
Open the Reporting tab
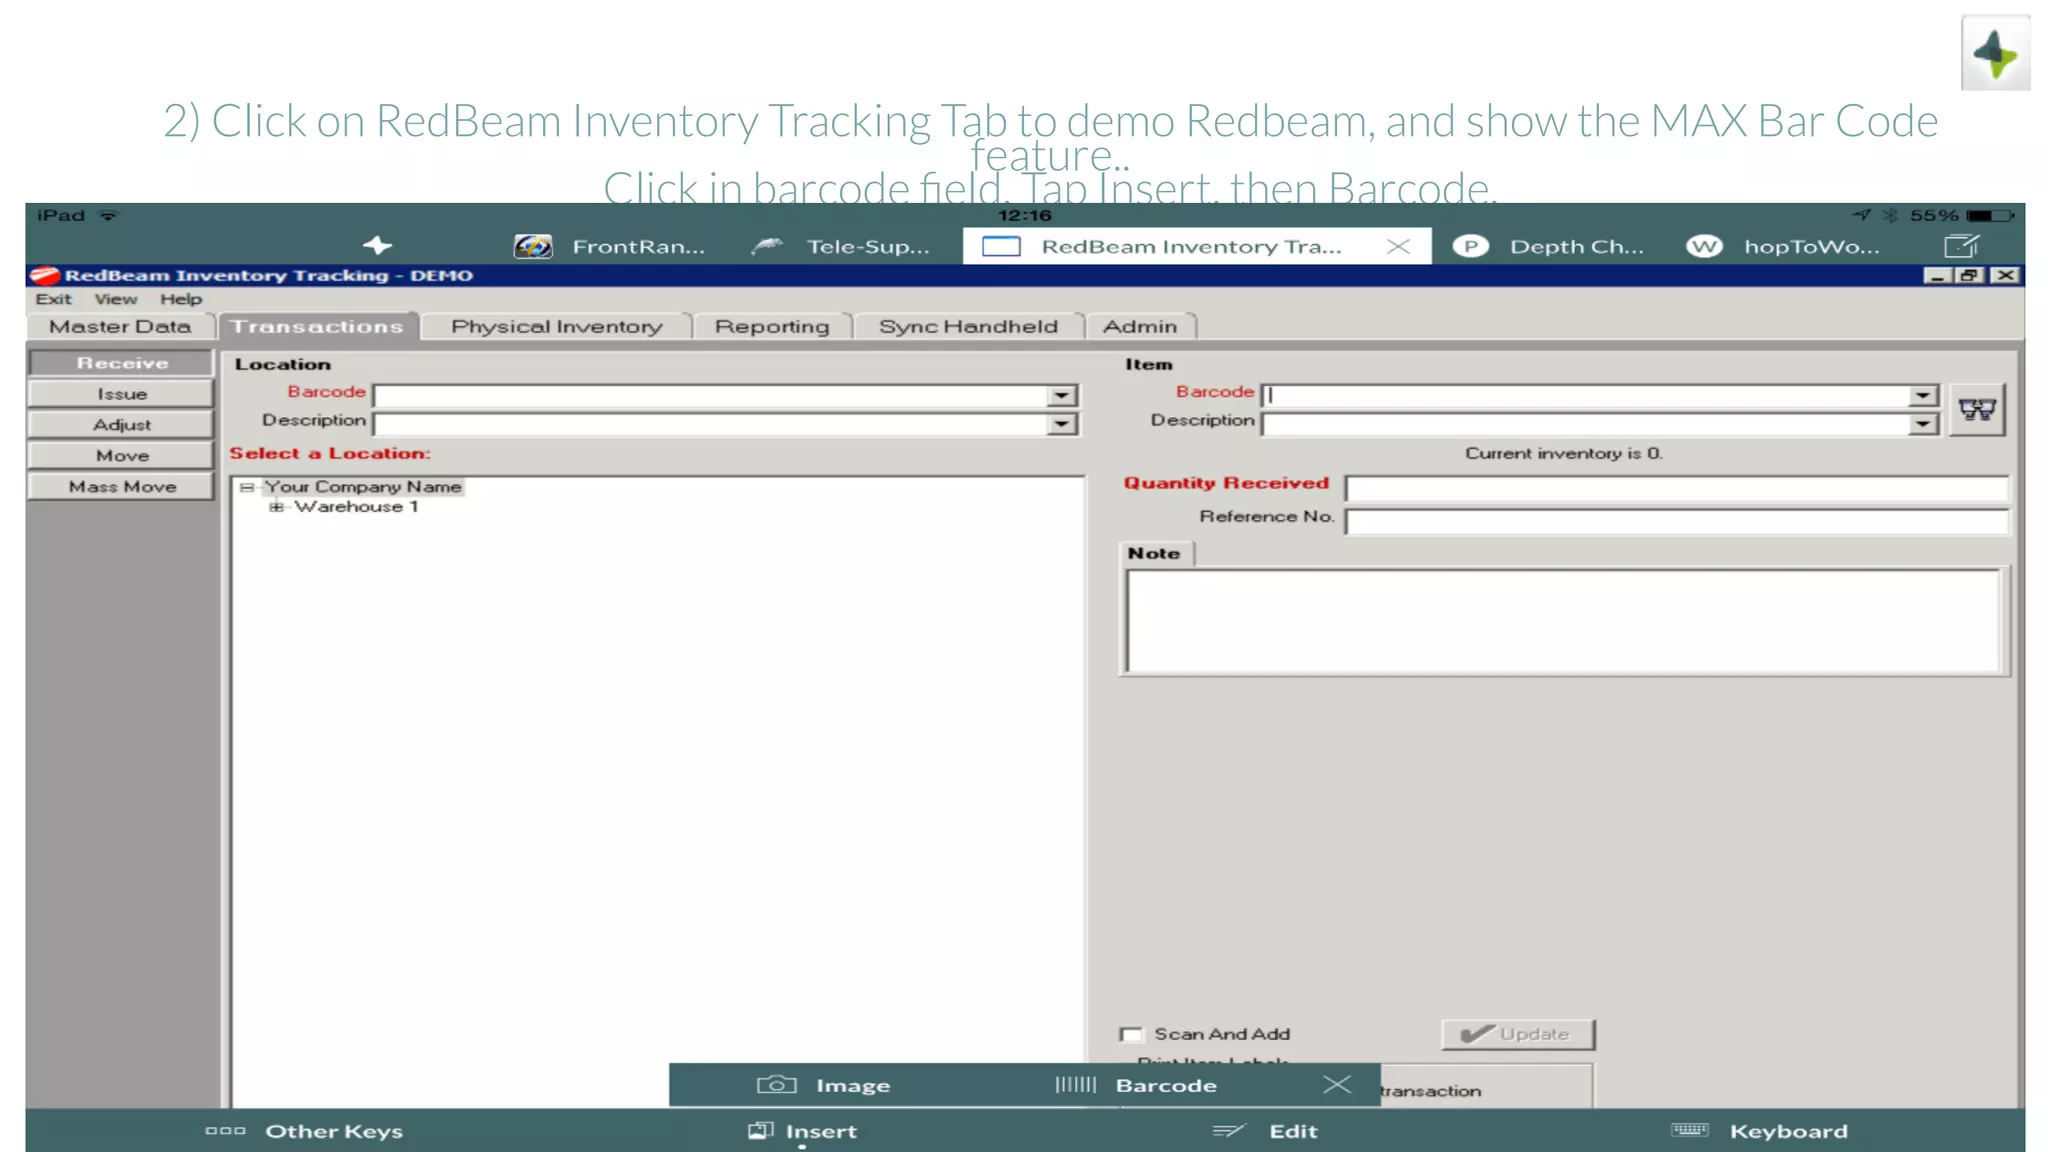772,326
